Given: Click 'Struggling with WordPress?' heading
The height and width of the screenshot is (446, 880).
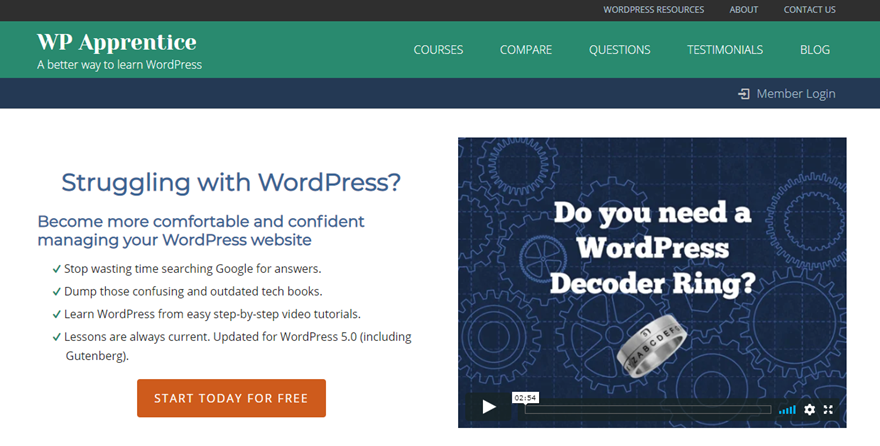Looking at the screenshot, I should pyautogui.click(x=231, y=182).
